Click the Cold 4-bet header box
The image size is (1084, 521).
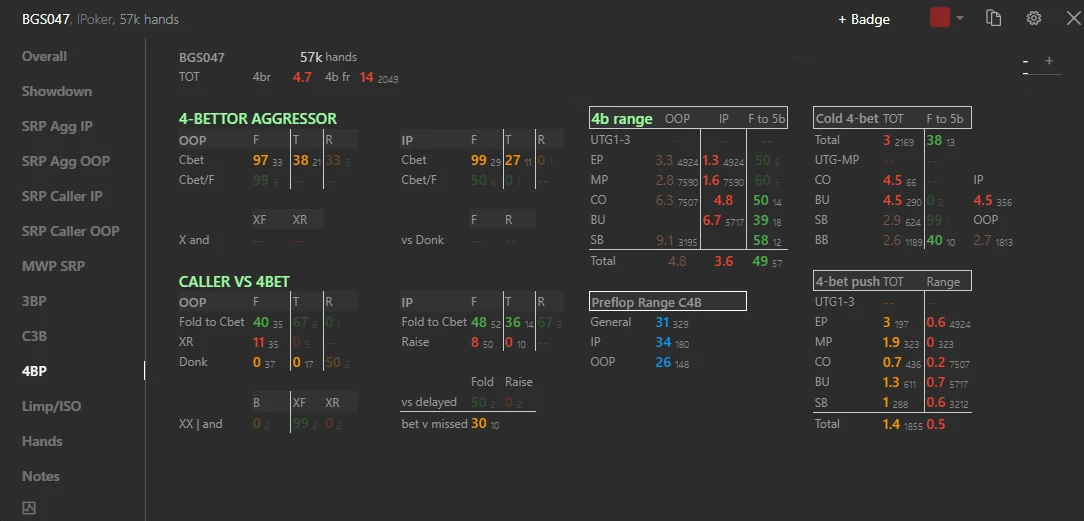pos(893,117)
